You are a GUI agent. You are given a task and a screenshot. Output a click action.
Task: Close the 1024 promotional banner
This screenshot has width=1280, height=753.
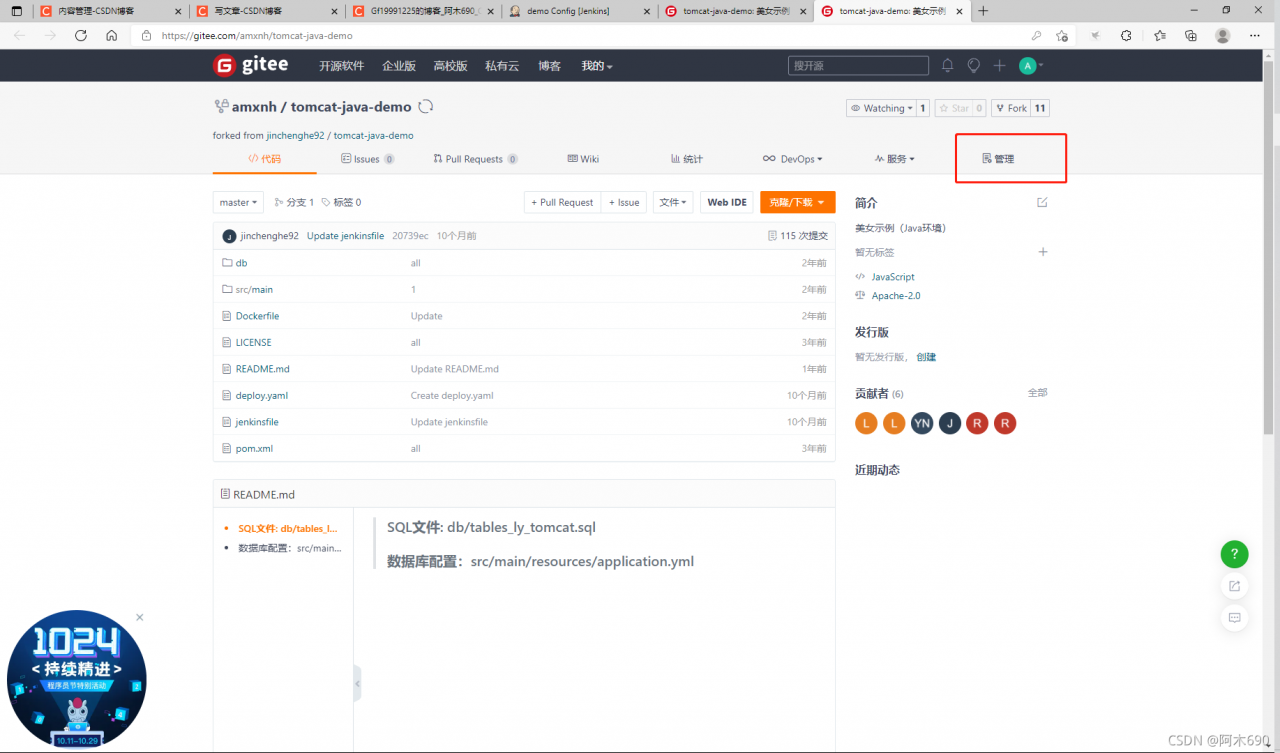click(x=140, y=617)
